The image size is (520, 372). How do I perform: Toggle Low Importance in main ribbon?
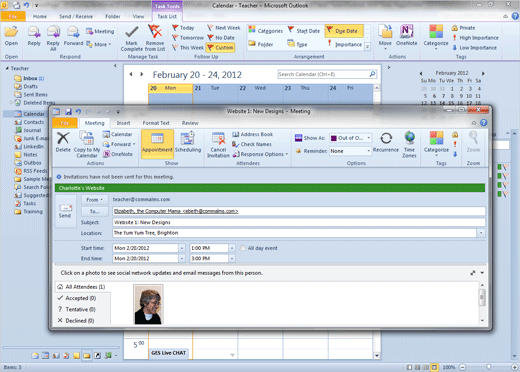[474, 48]
